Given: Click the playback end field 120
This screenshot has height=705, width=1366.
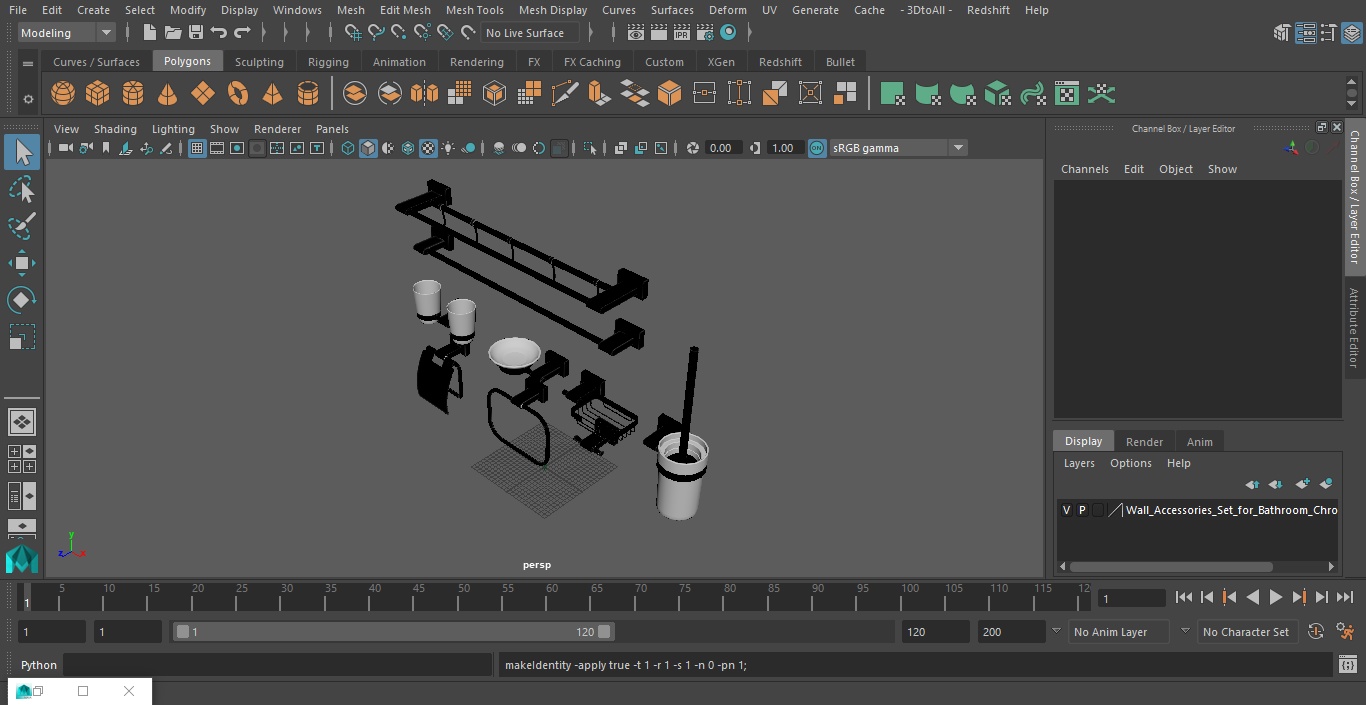Looking at the screenshot, I should (x=935, y=632).
